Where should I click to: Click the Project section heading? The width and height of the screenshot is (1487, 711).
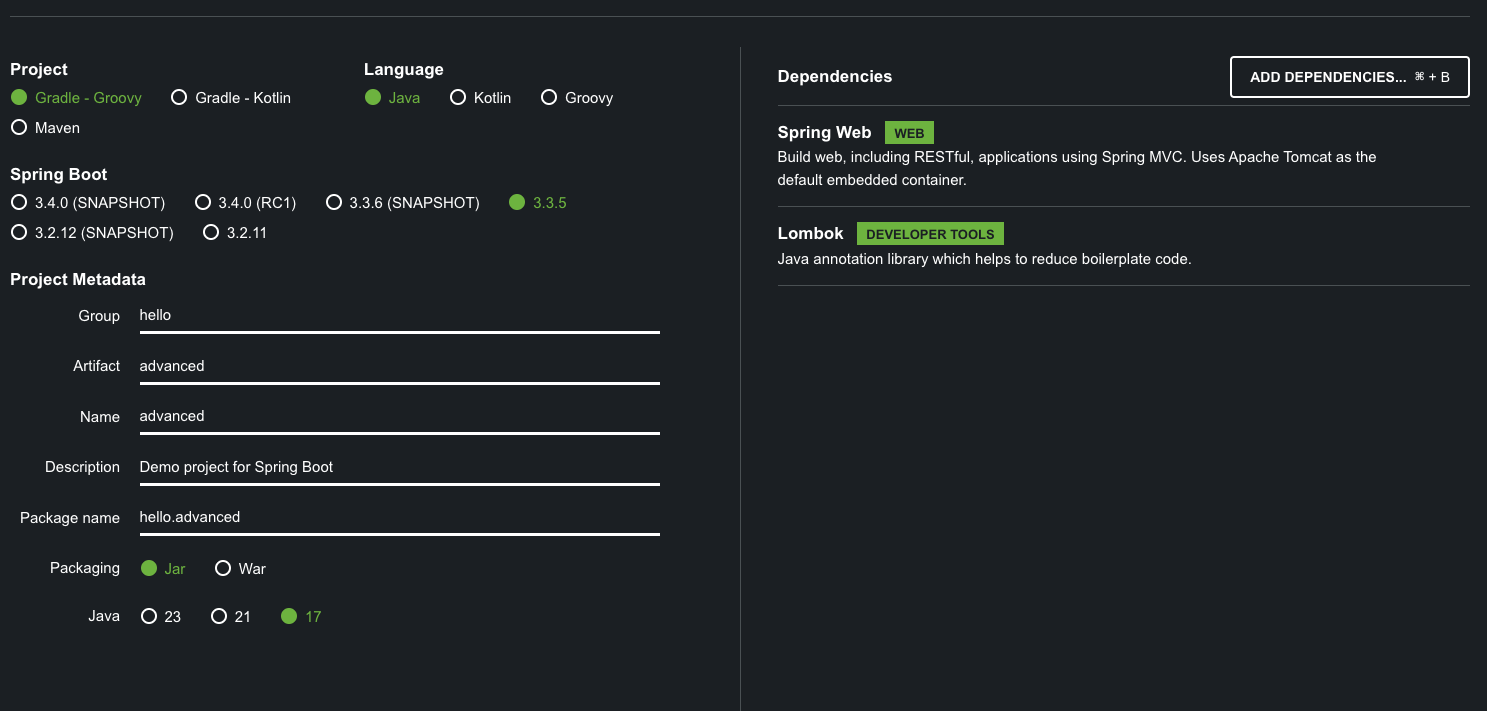39,70
